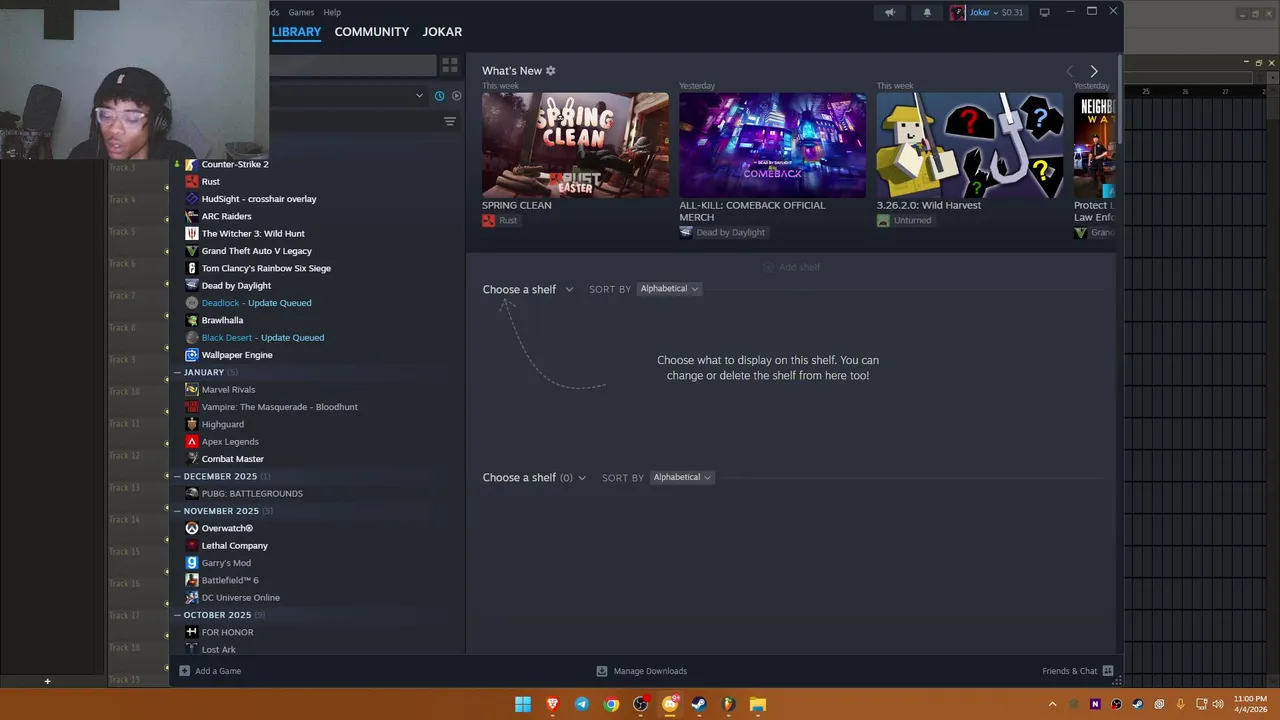The image size is (1280, 720).
Task: Open the JOKAR profile tab
Action: click(442, 32)
